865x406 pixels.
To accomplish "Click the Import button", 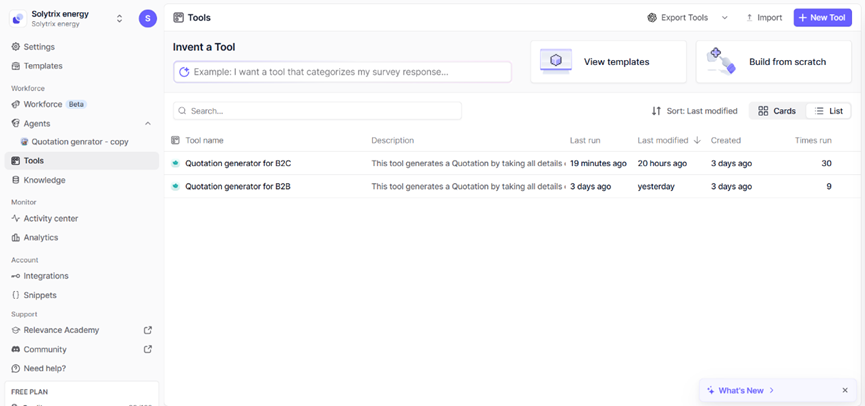I will (764, 18).
